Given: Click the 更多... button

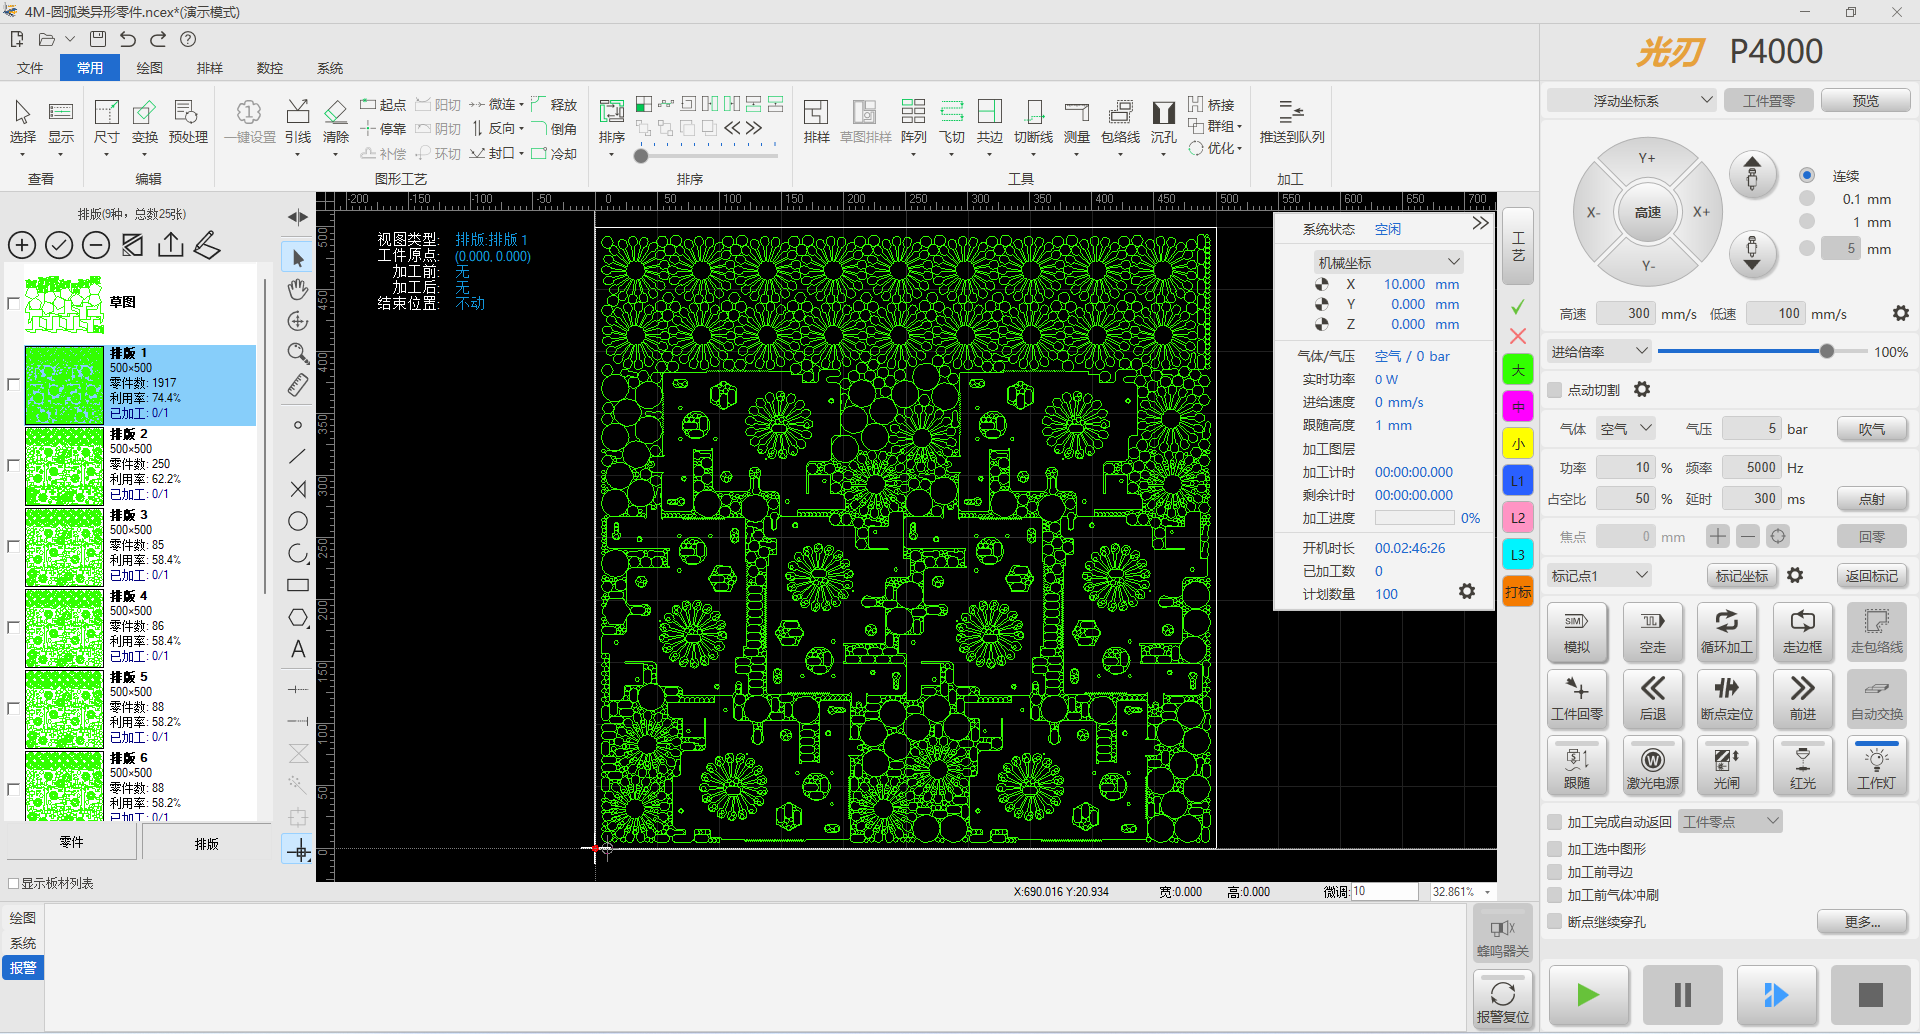Looking at the screenshot, I should pos(1862,922).
